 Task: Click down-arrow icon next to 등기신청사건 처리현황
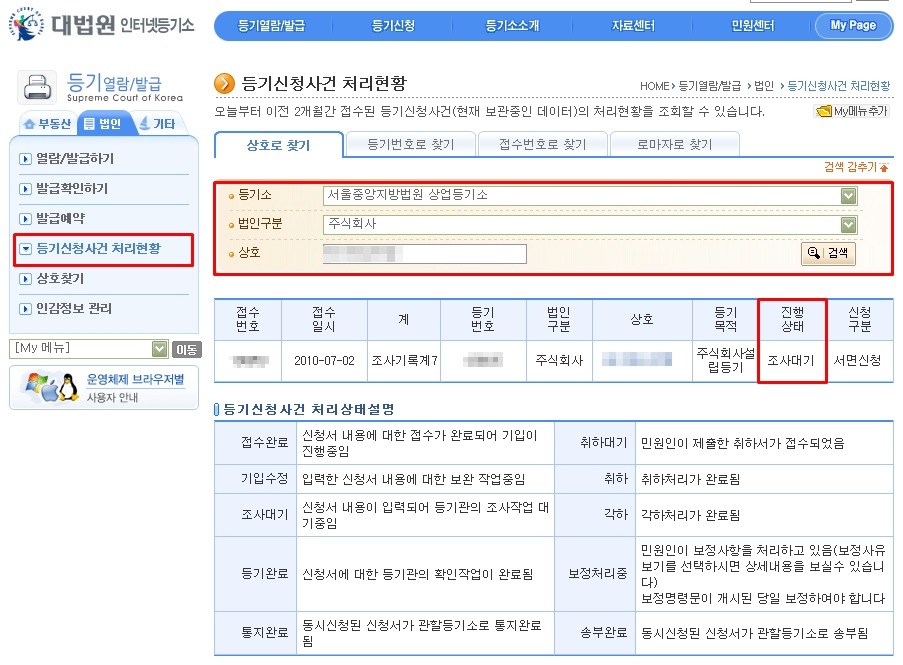25,249
